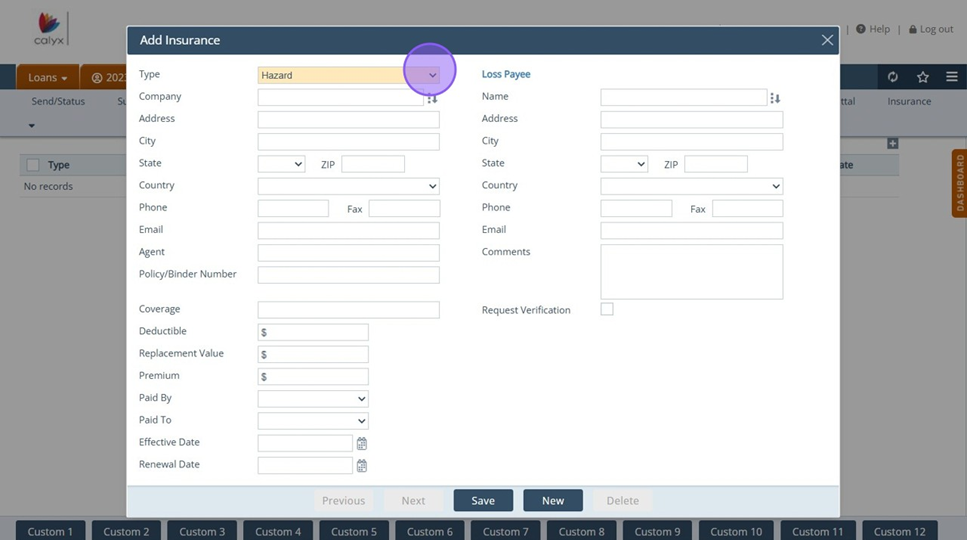Expand the Loss Payee Country dropdown
Viewport: 967px width, 540px height.
(691, 186)
